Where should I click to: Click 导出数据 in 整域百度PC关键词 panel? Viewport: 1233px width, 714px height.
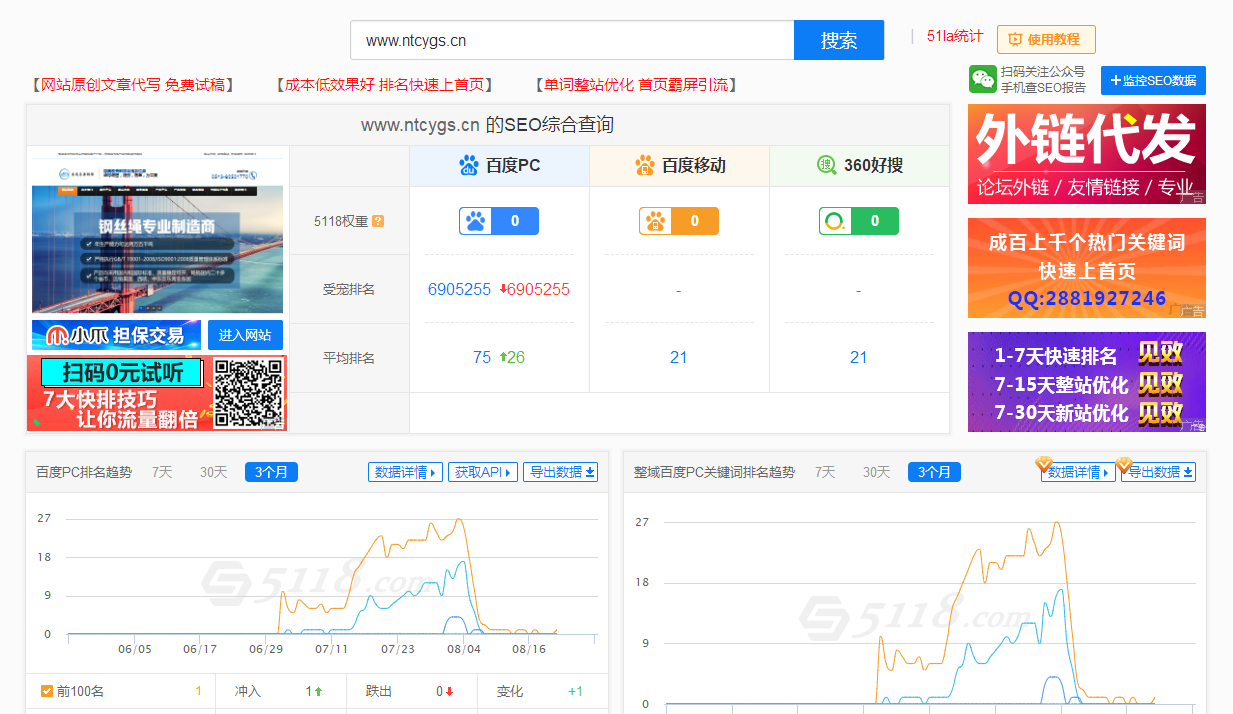pyautogui.click(x=1158, y=472)
